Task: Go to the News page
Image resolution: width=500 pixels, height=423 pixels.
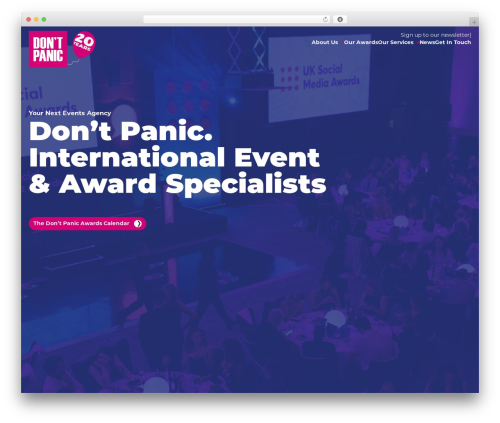Action: [427, 42]
